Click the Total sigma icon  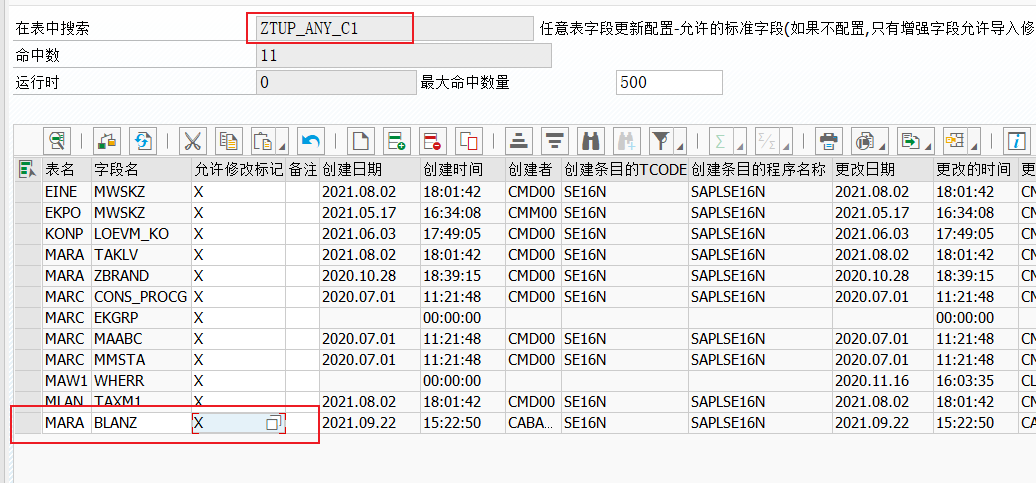pos(720,140)
